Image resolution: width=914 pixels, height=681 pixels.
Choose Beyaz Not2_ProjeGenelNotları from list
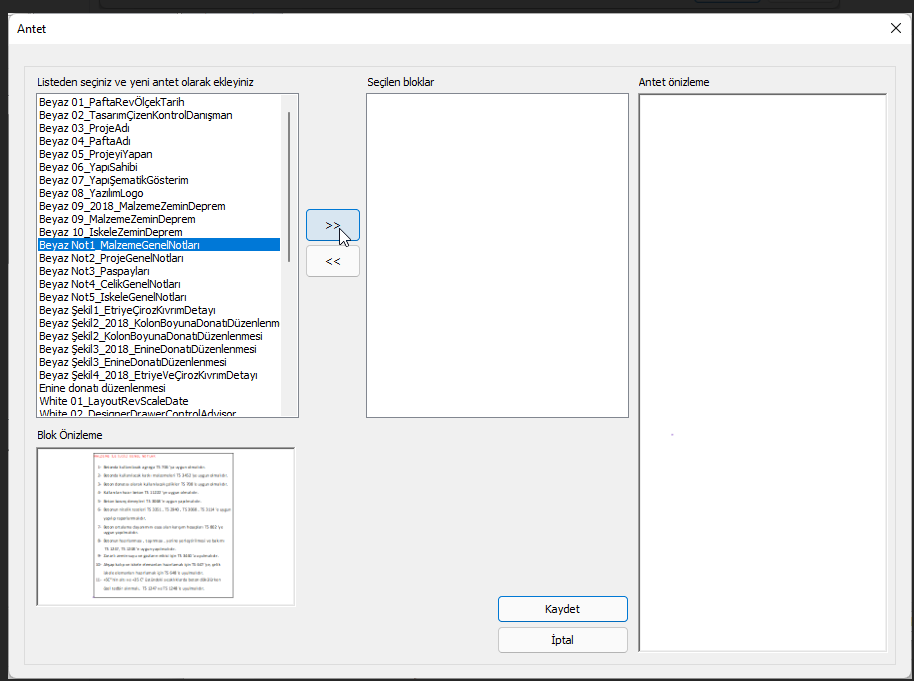point(111,258)
